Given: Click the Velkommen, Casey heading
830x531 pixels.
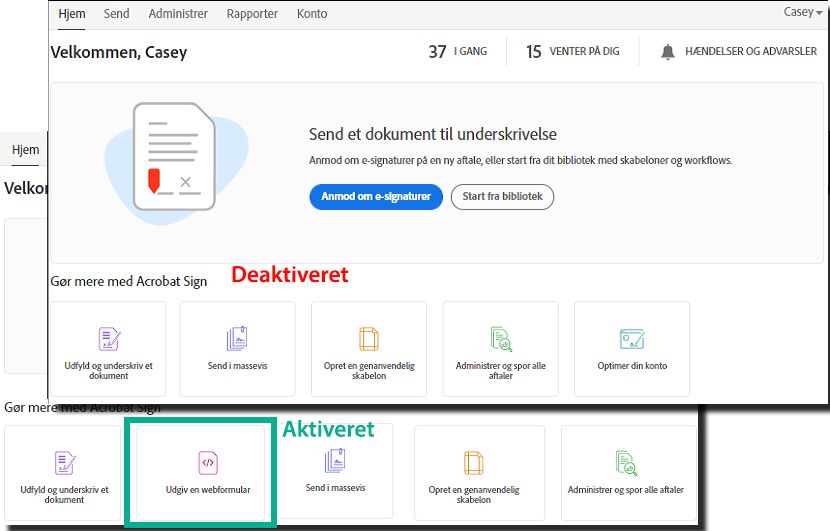Looking at the screenshot, I should point(119,52).
